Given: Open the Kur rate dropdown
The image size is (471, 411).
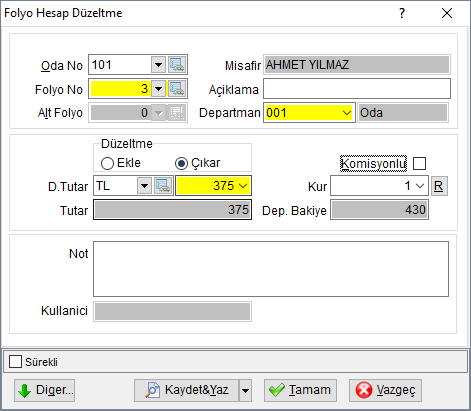Looking at the screenshot, I should [x=420, y=186].
